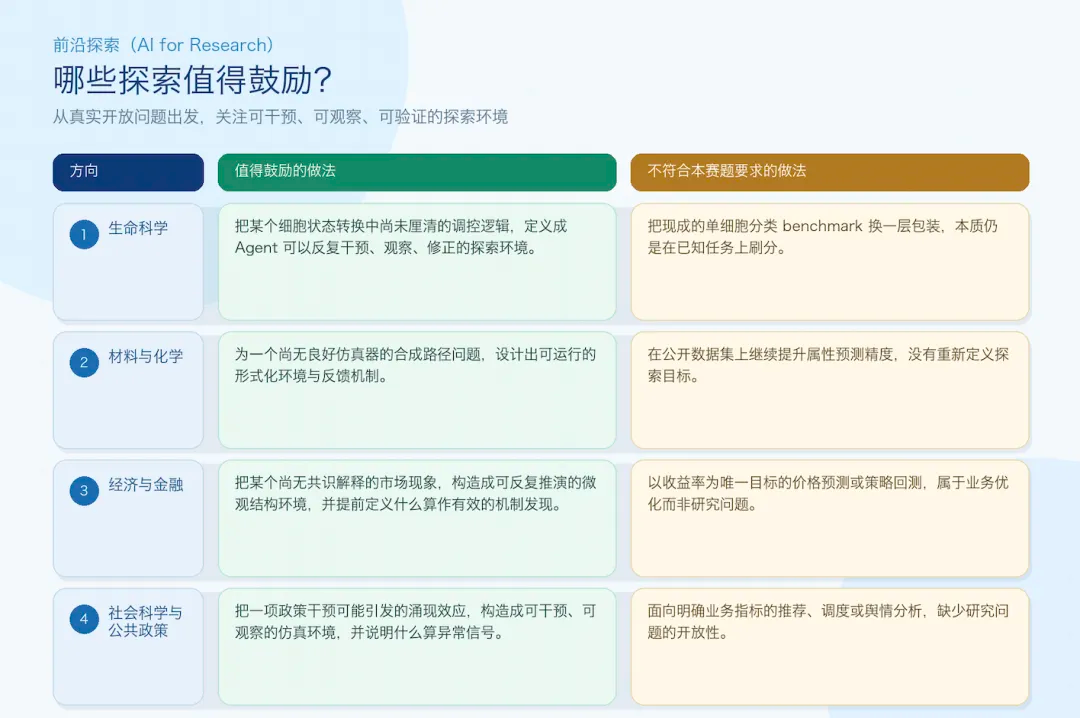Select orange card about 单细胞分类 benchmark
This screenshot has height=718, width=1080.
coord(829,262)
